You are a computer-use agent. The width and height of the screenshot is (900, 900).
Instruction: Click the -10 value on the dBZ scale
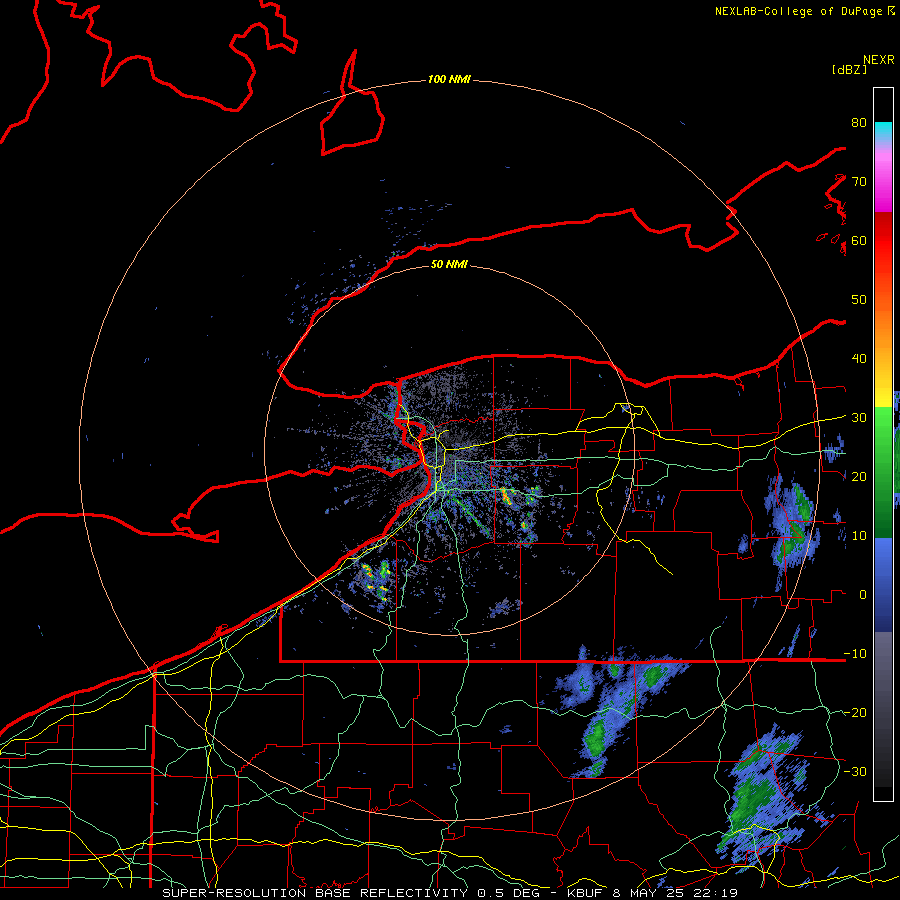[x=855, y=654]
